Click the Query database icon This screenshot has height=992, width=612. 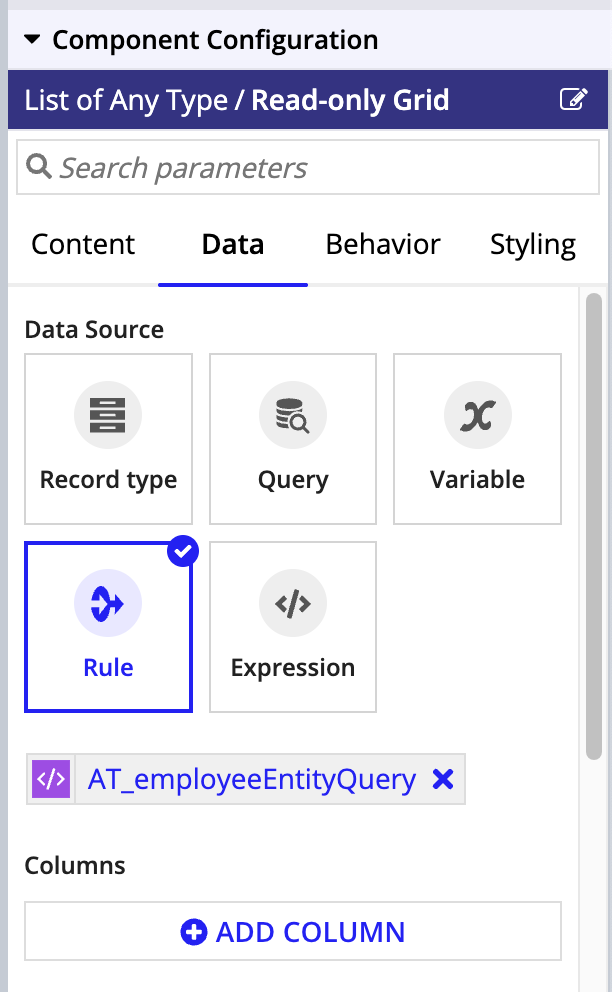tap(292, 415)
